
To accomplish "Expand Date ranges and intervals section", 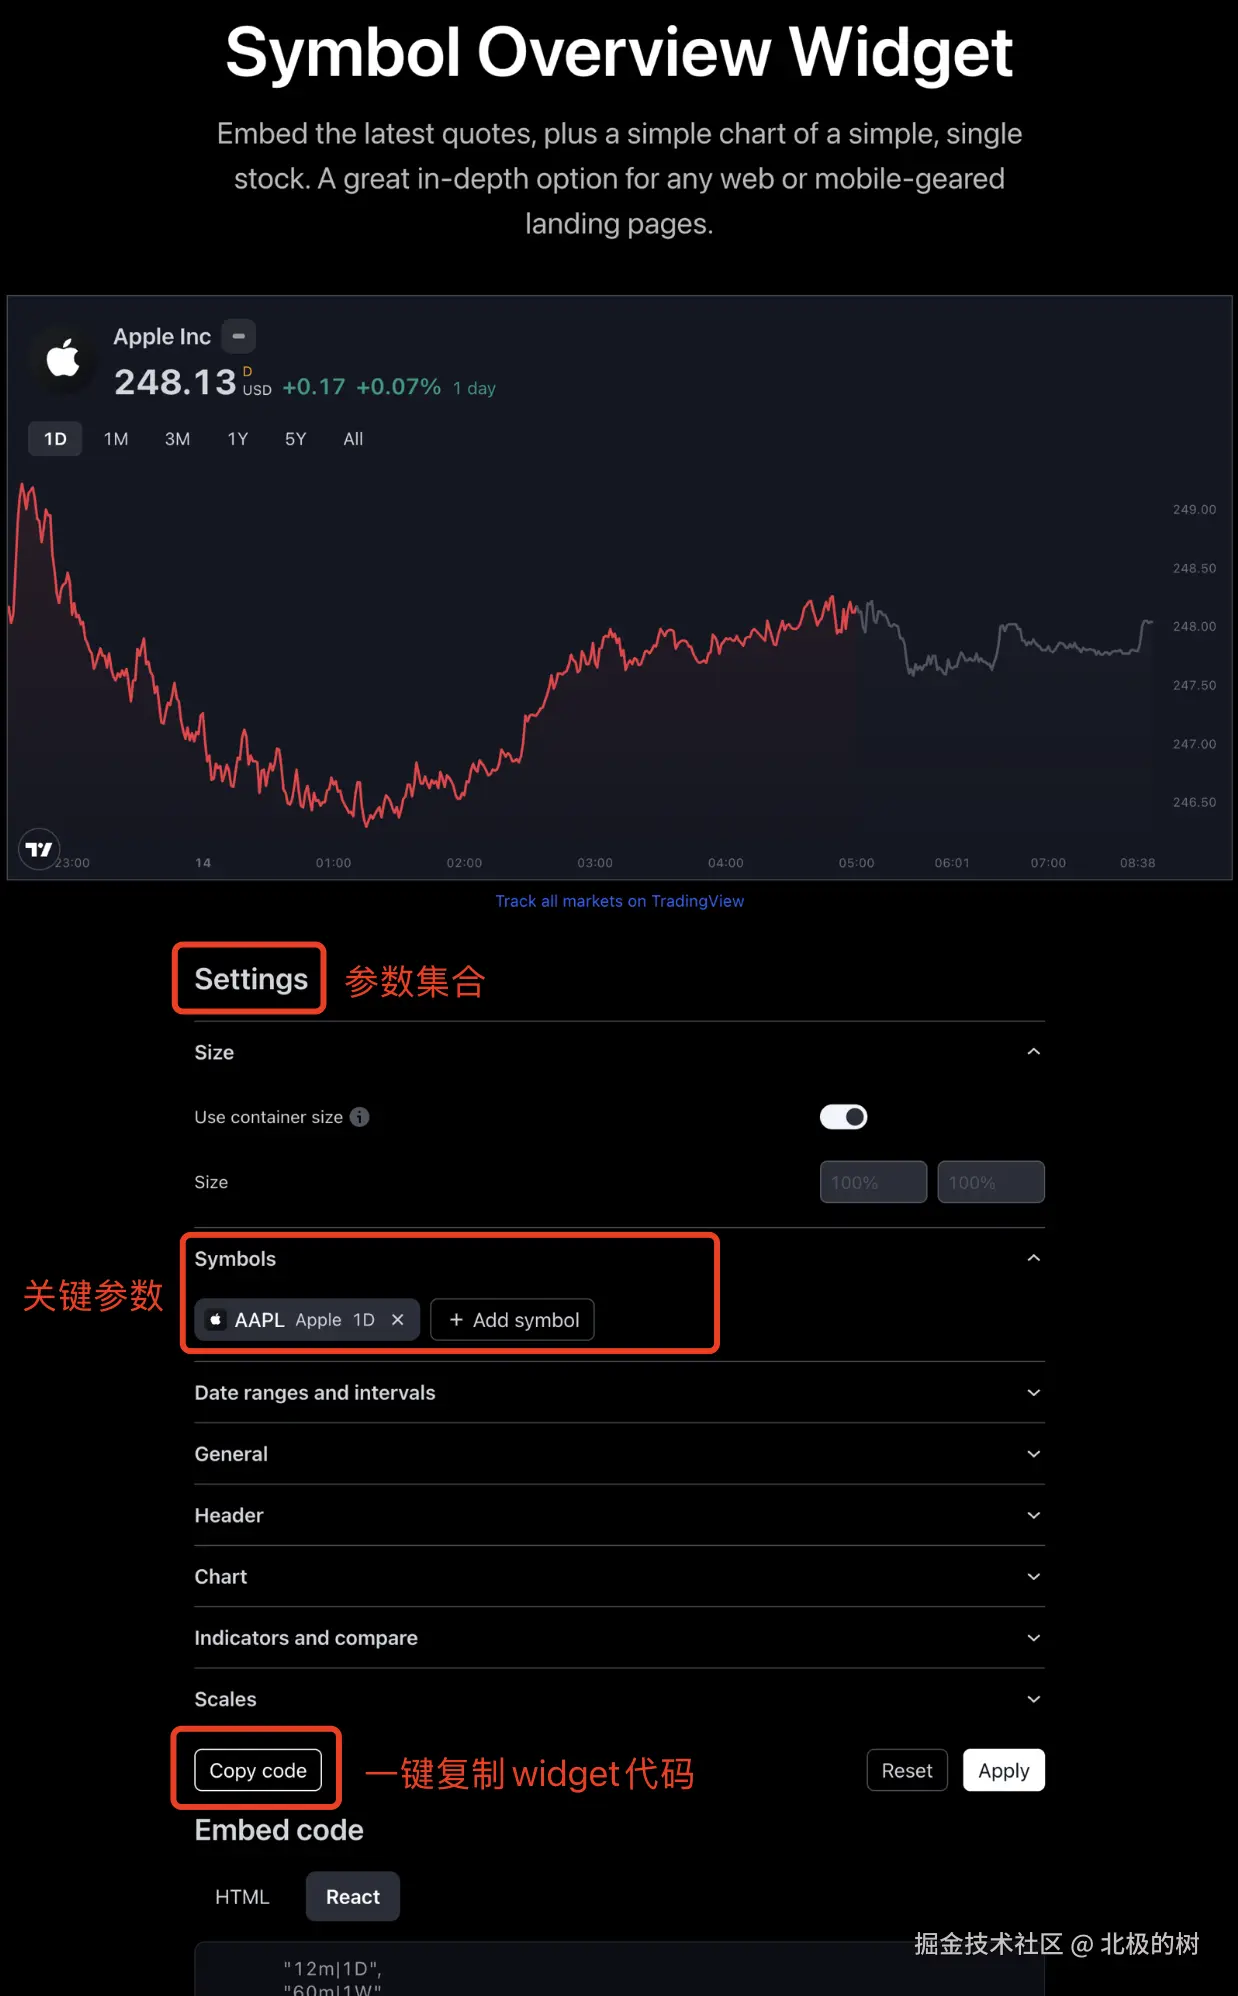I will pos(1033,1393).
